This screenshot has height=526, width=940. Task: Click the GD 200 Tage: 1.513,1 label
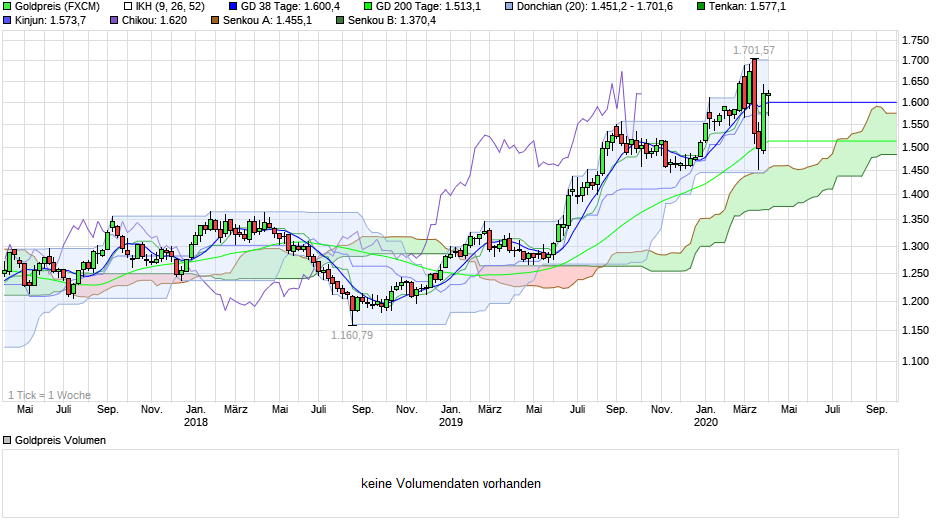pyautogui.click(x=428, y=7)
